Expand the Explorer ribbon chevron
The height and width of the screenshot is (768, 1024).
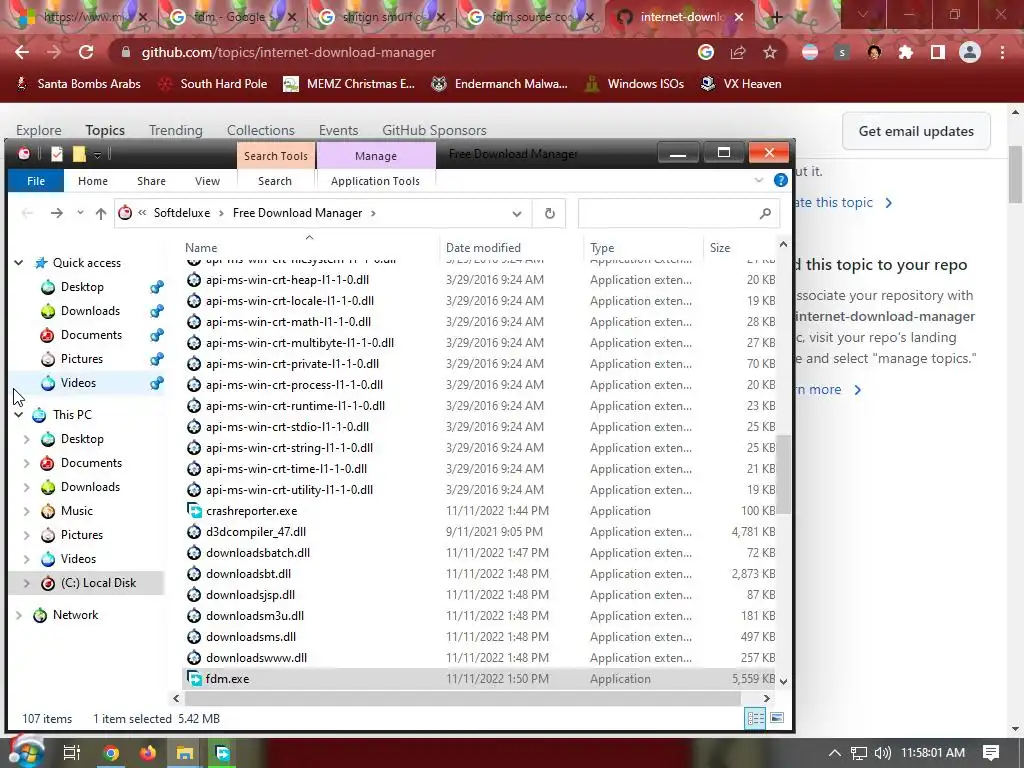pyautogui.click(x=758, y=180)
